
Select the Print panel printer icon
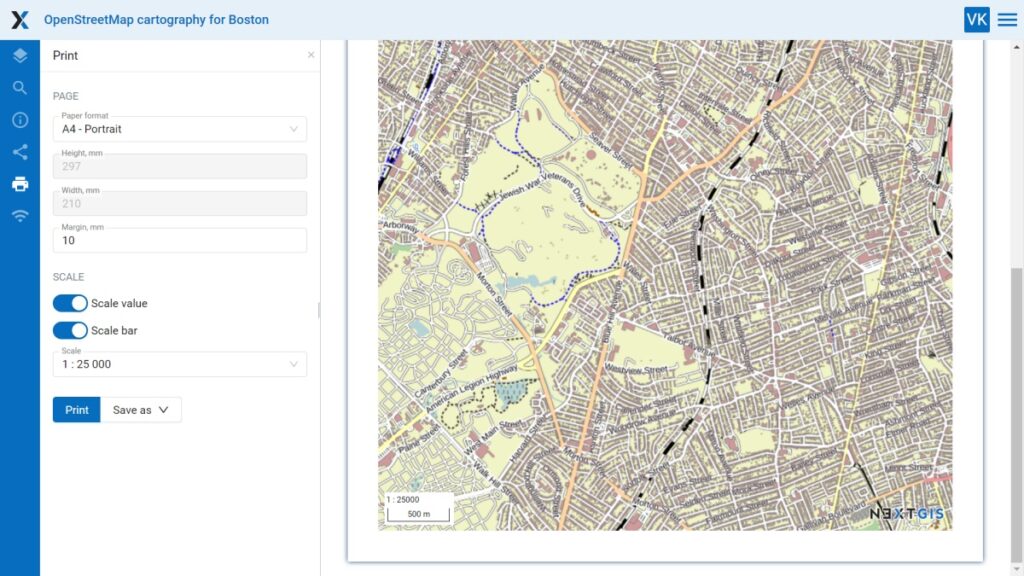click(20, 184)
